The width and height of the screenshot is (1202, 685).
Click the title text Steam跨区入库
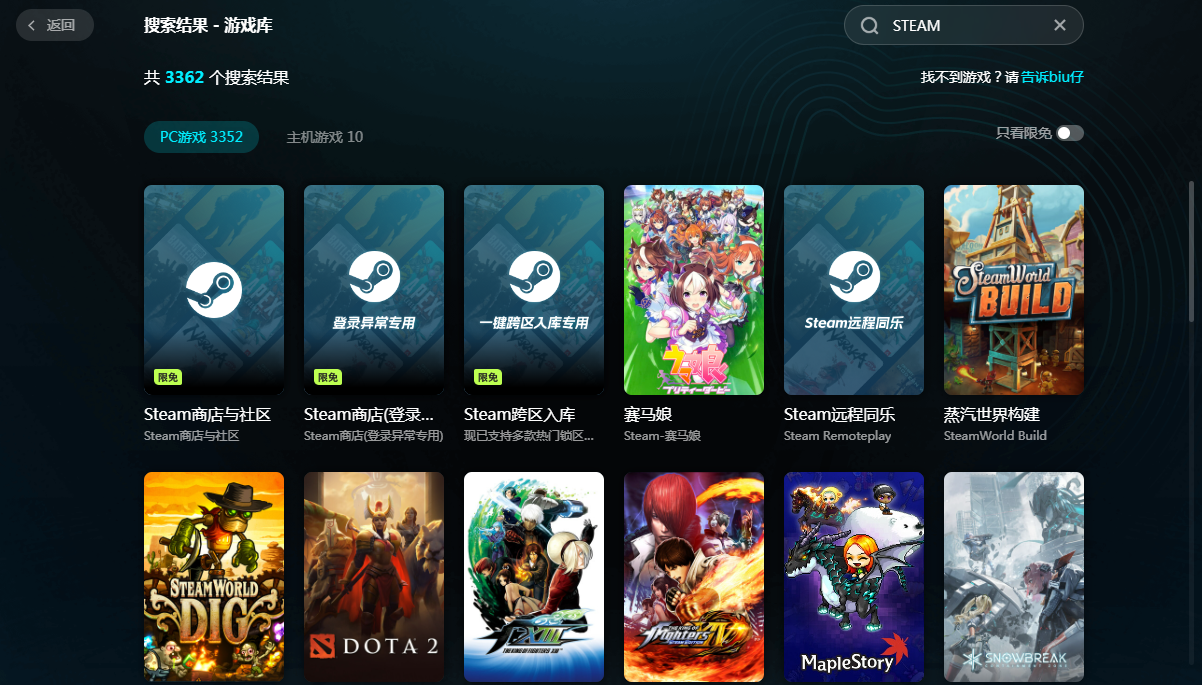(519, 414)
